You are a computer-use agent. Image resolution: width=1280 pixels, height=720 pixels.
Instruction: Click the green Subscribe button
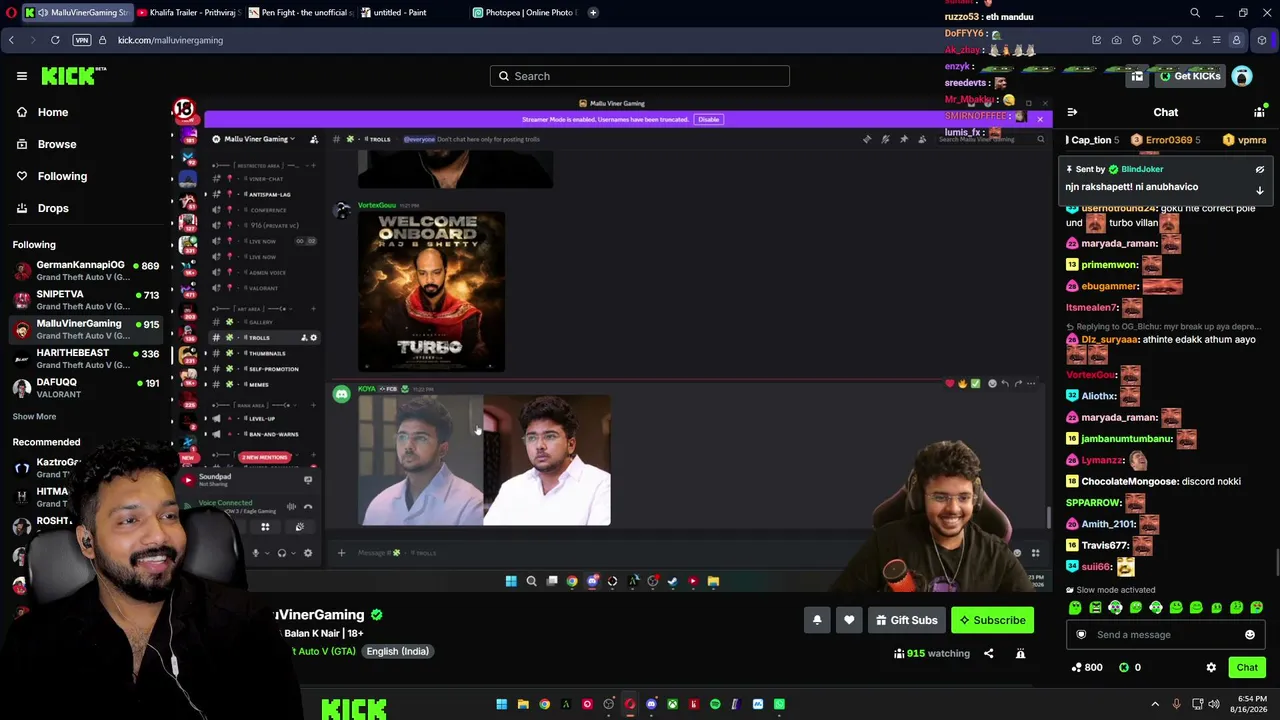click(x=992, y=620)
